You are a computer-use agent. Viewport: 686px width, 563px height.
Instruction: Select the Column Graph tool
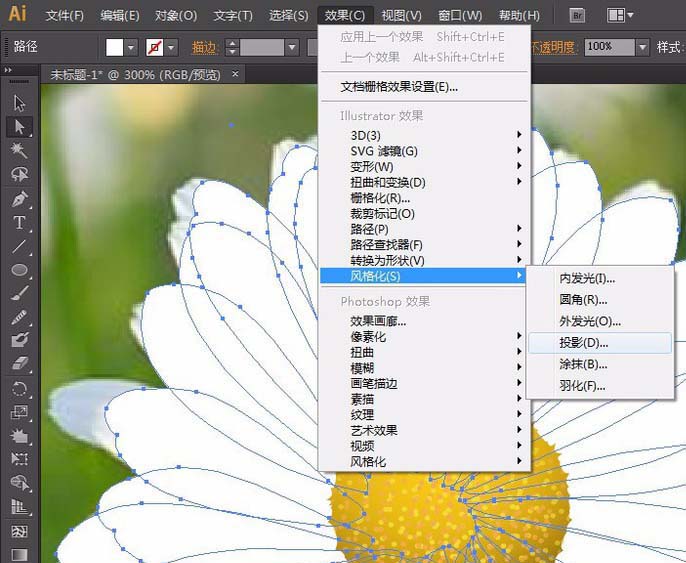point(19,507)
